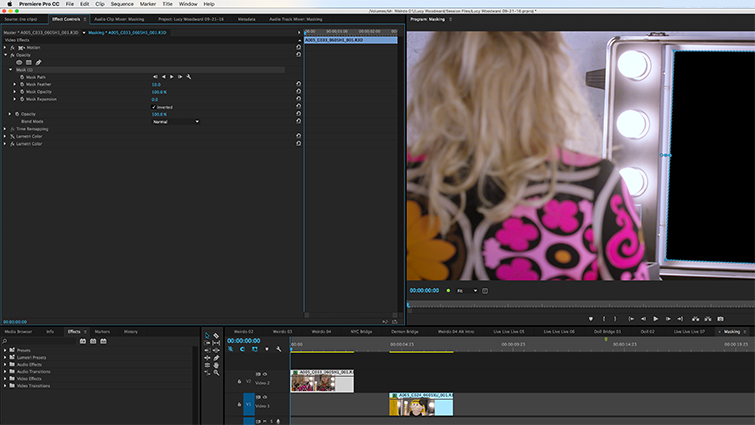Screen dimensions: 755x425
Task: Click the Extract button in Program Monitor
Action: (708, 319)
